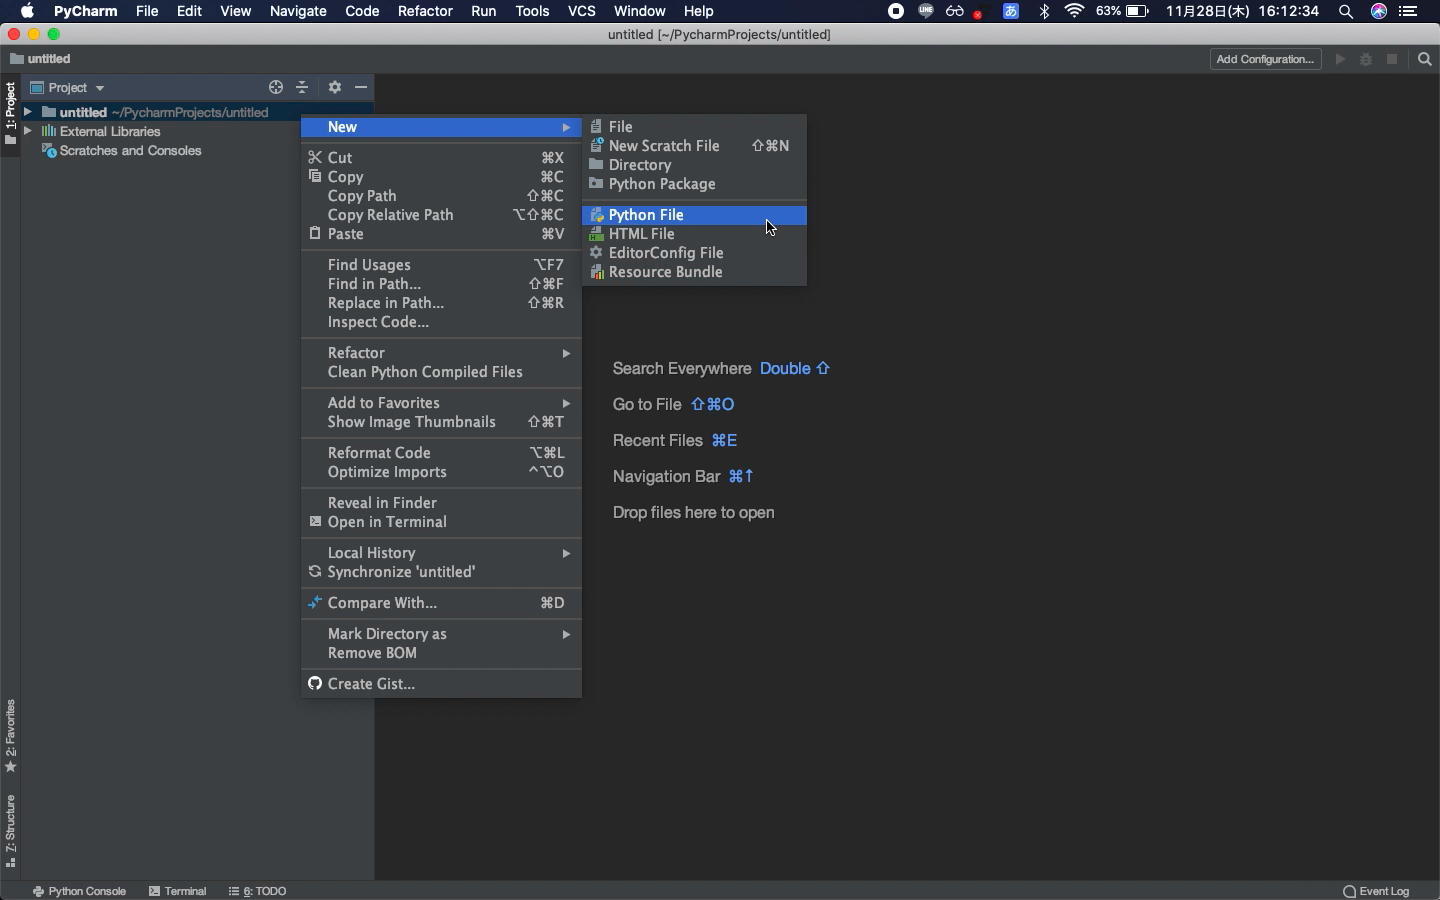Choose Resource Bundle in New submenu
Screen dimensions: 1440x900
coord(694,272)
